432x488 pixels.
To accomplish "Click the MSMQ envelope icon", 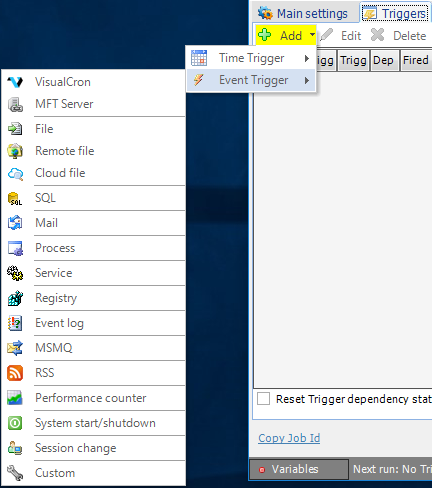I will pos(15,348).
